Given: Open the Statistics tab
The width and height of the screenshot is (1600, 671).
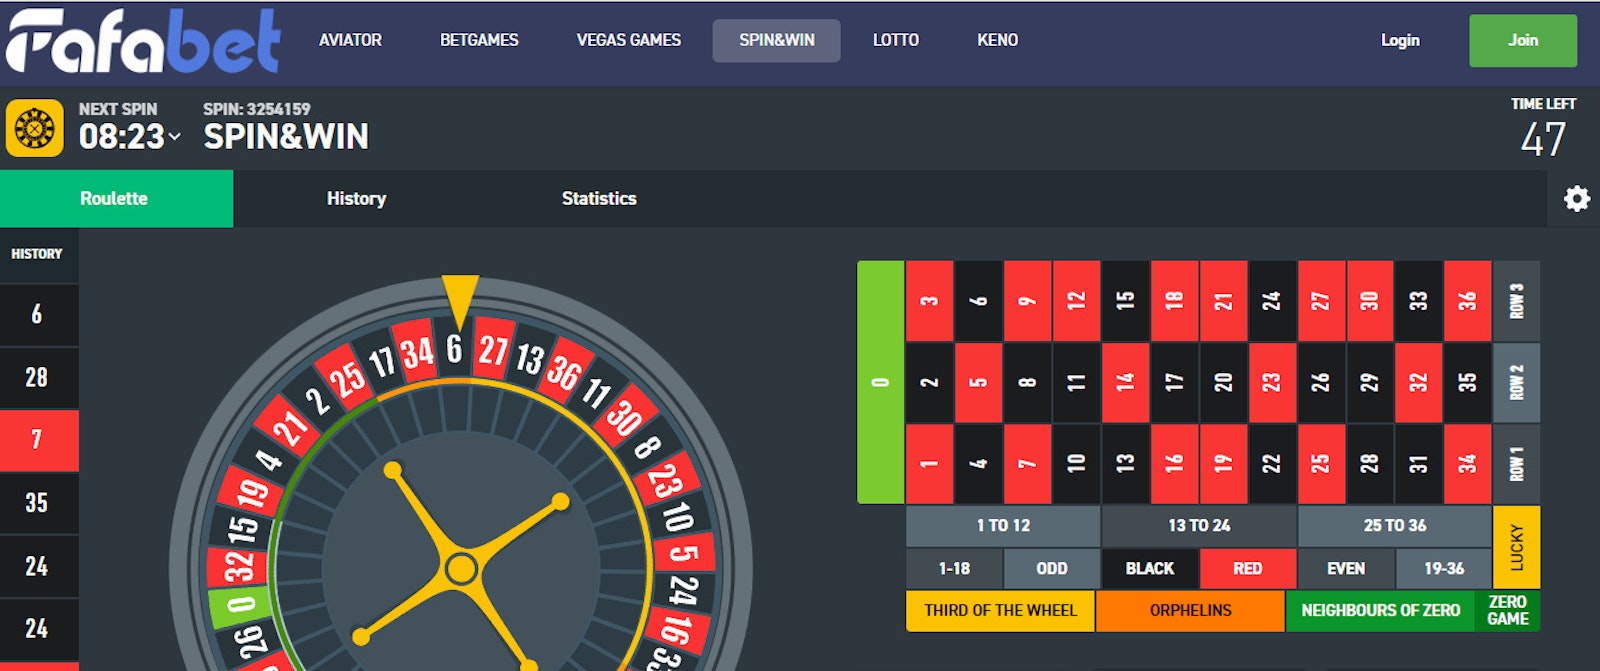Looking at the screenshot, I should click(599, 198).
